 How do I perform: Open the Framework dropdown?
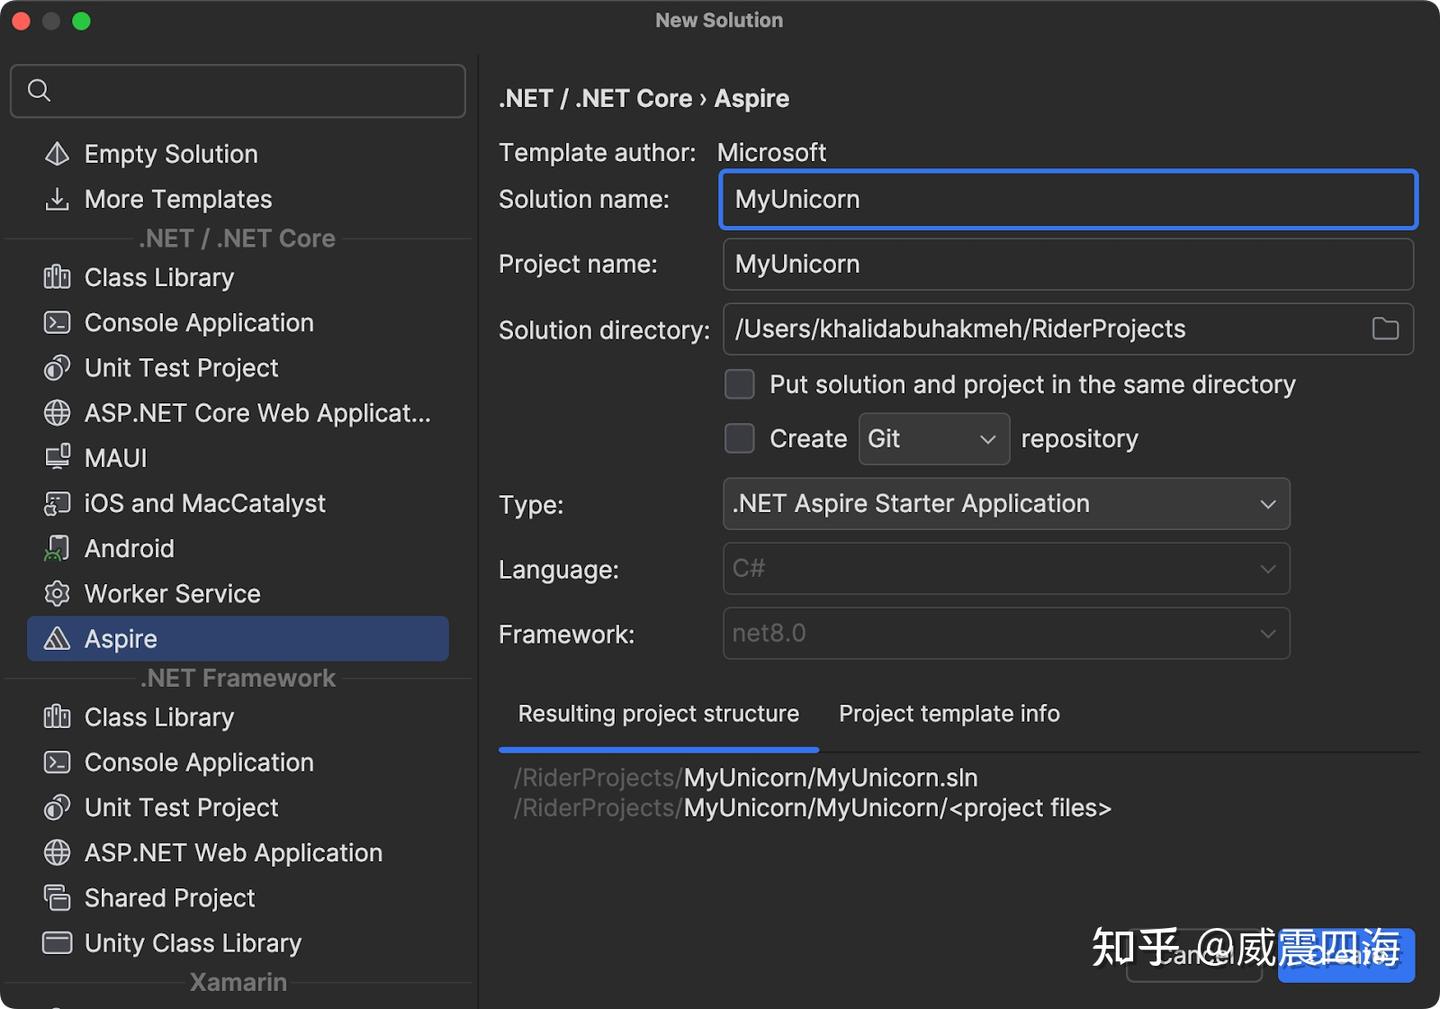1005,633
